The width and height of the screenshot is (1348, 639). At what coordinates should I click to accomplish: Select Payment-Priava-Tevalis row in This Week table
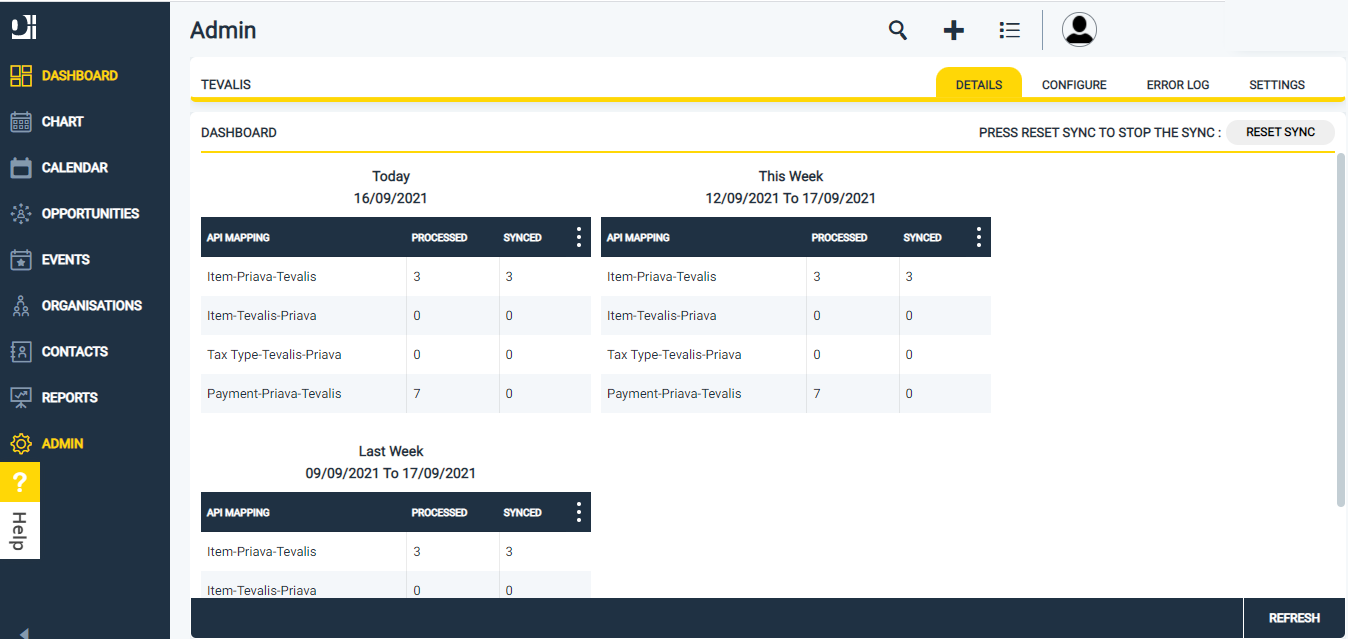796,394
